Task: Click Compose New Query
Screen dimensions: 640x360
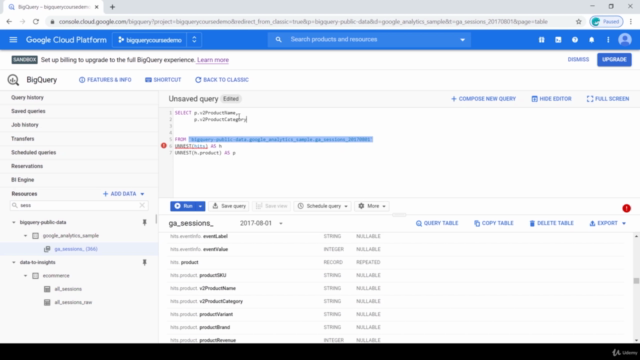Action: [483, 99]
